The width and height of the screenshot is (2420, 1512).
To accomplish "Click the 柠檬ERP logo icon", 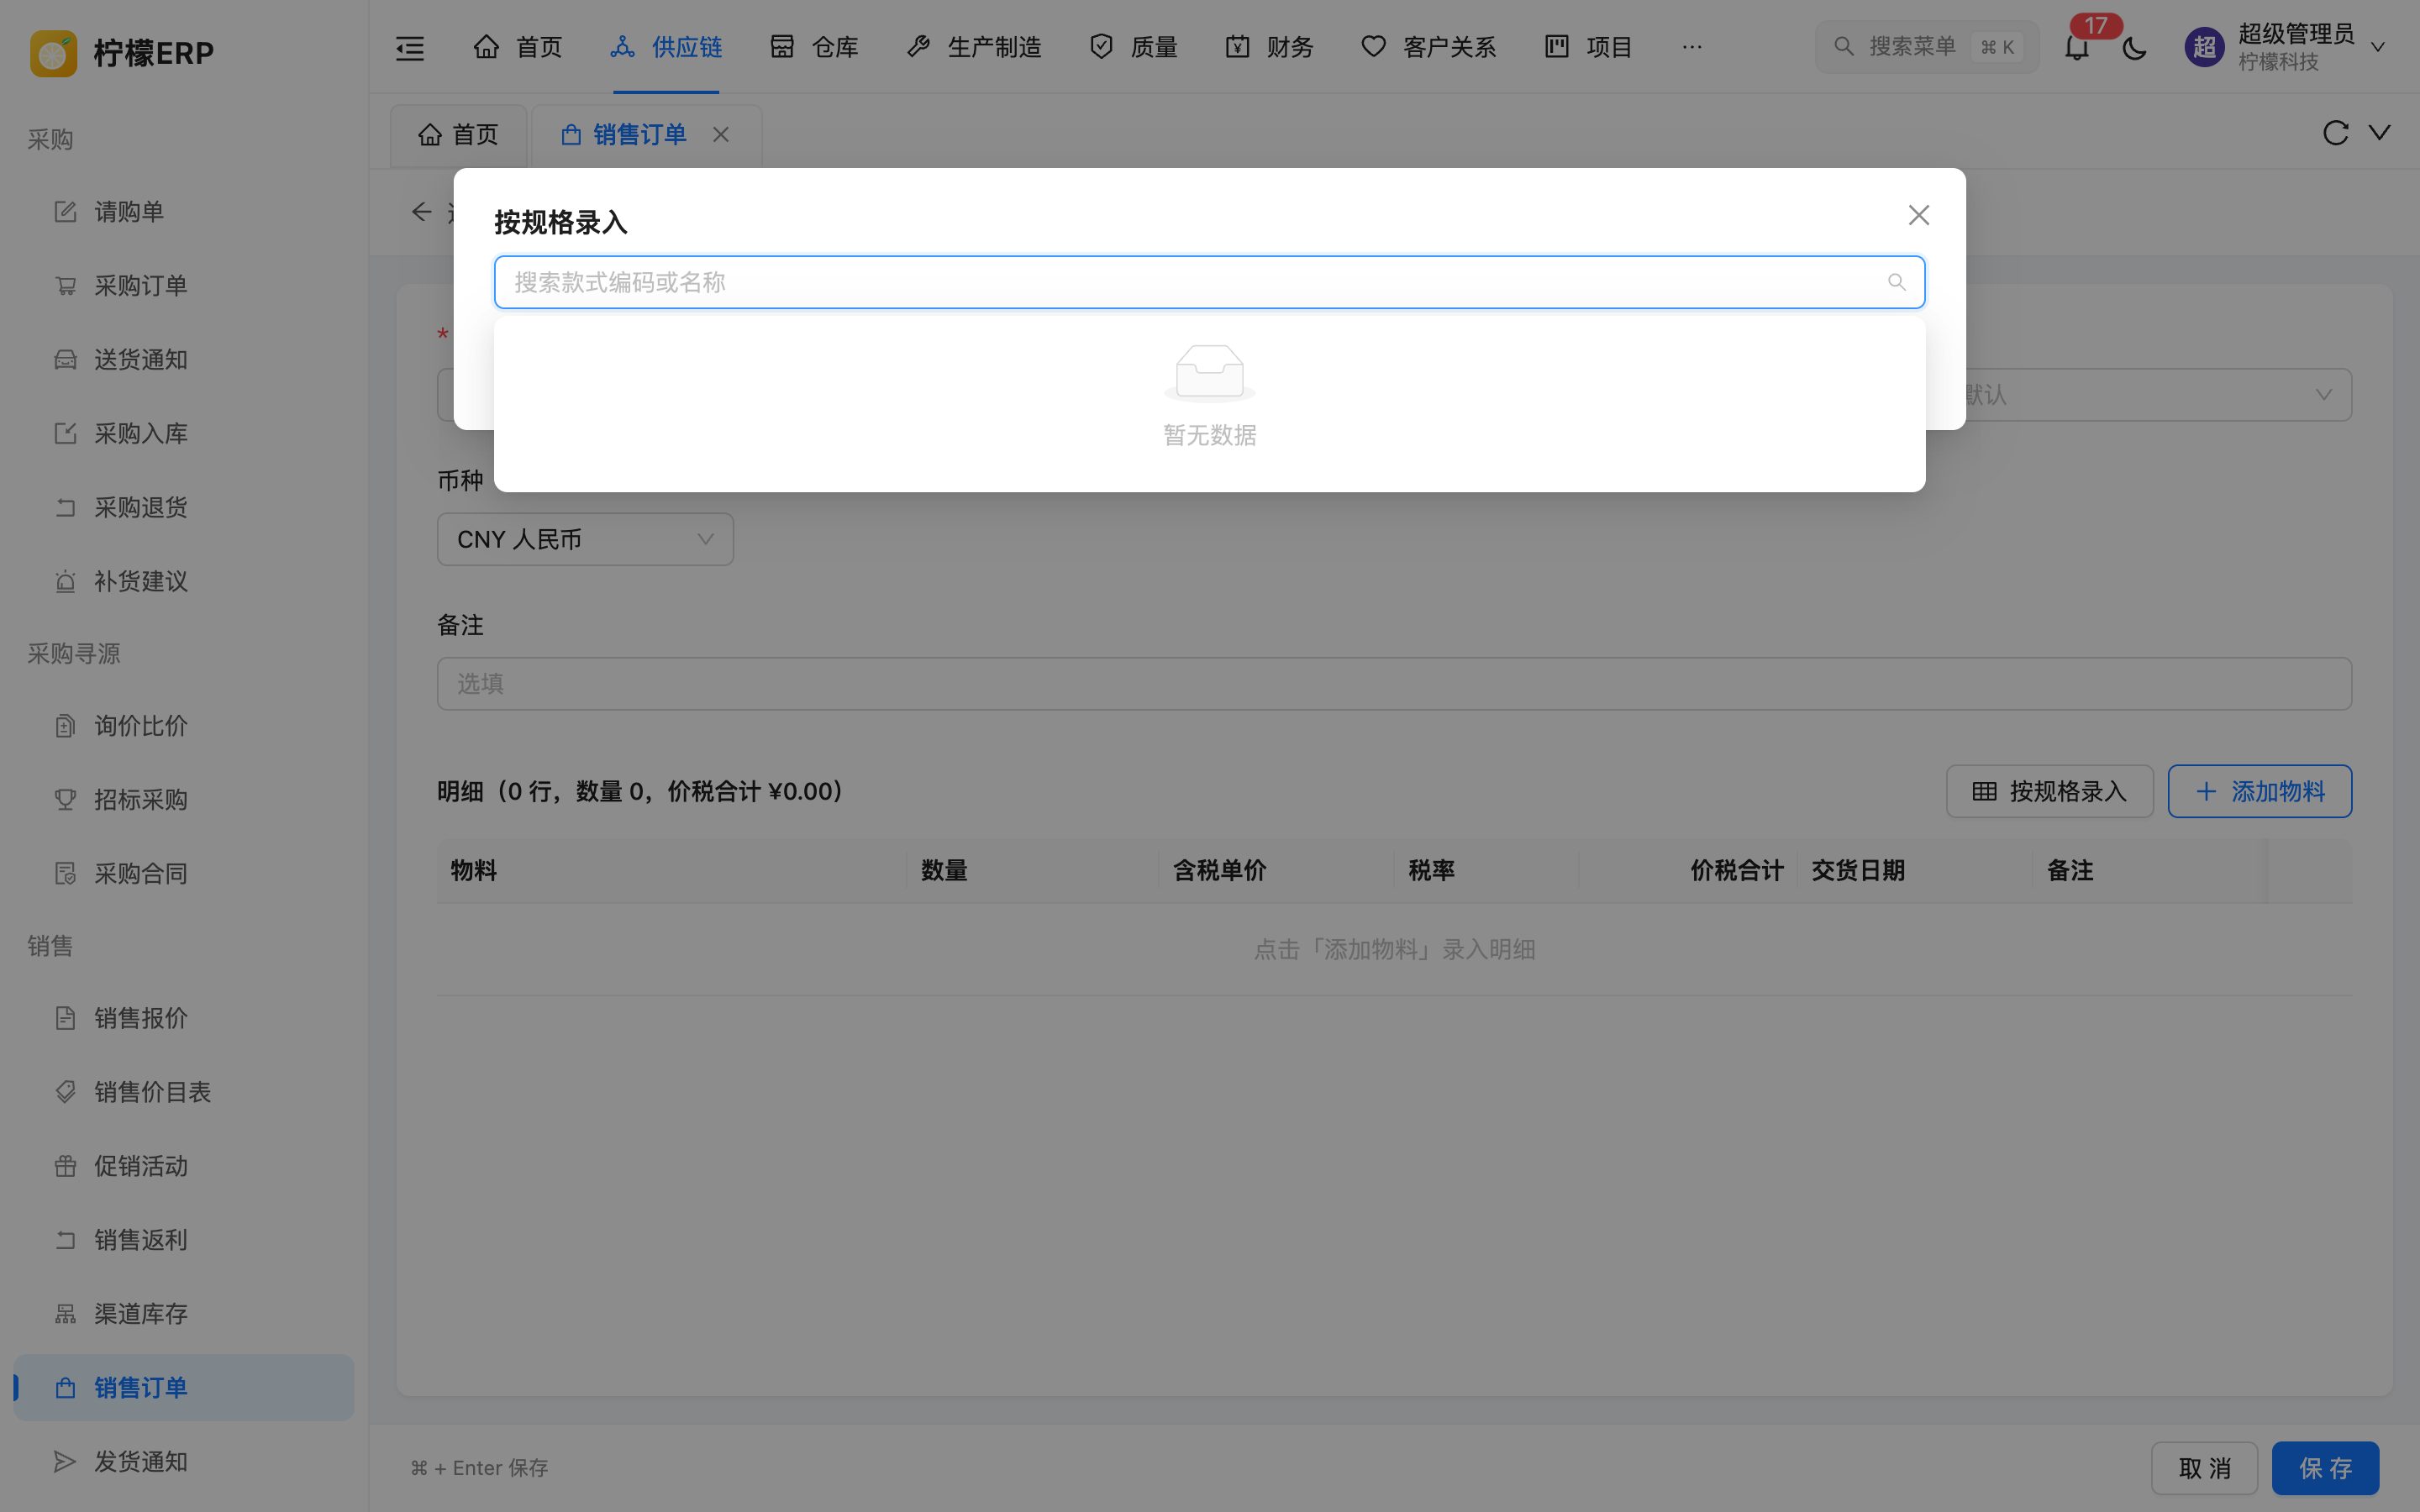I will [54, 52].
